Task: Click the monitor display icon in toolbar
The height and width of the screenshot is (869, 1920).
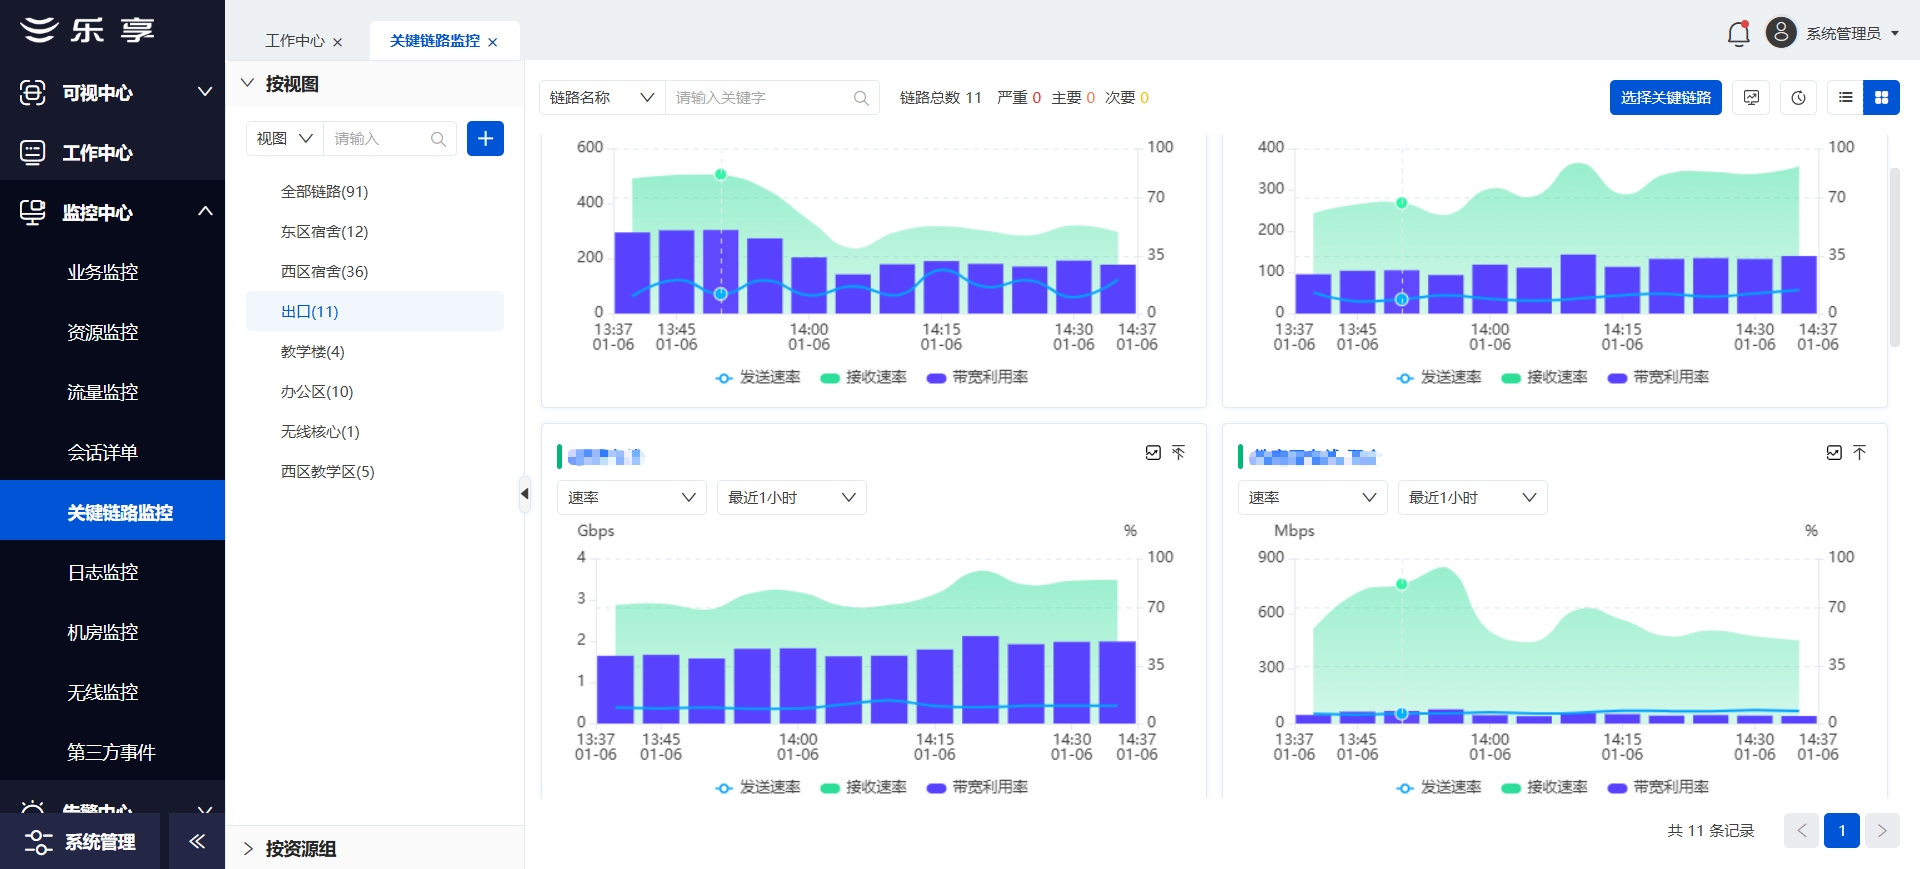Action: point(1751,98)
